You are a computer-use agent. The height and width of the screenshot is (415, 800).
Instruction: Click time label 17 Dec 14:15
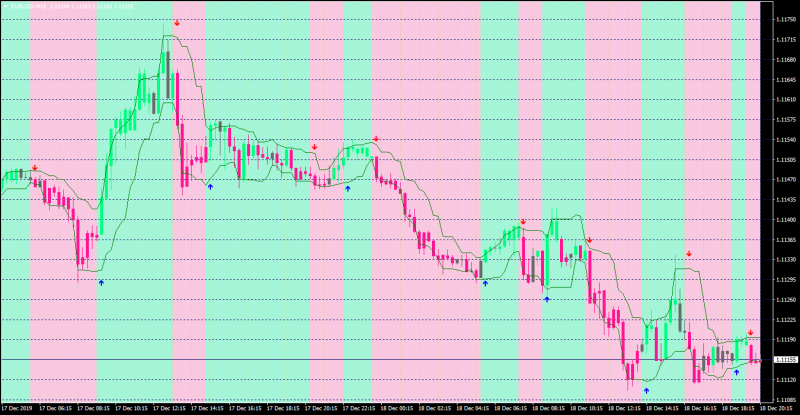(207, 408)
